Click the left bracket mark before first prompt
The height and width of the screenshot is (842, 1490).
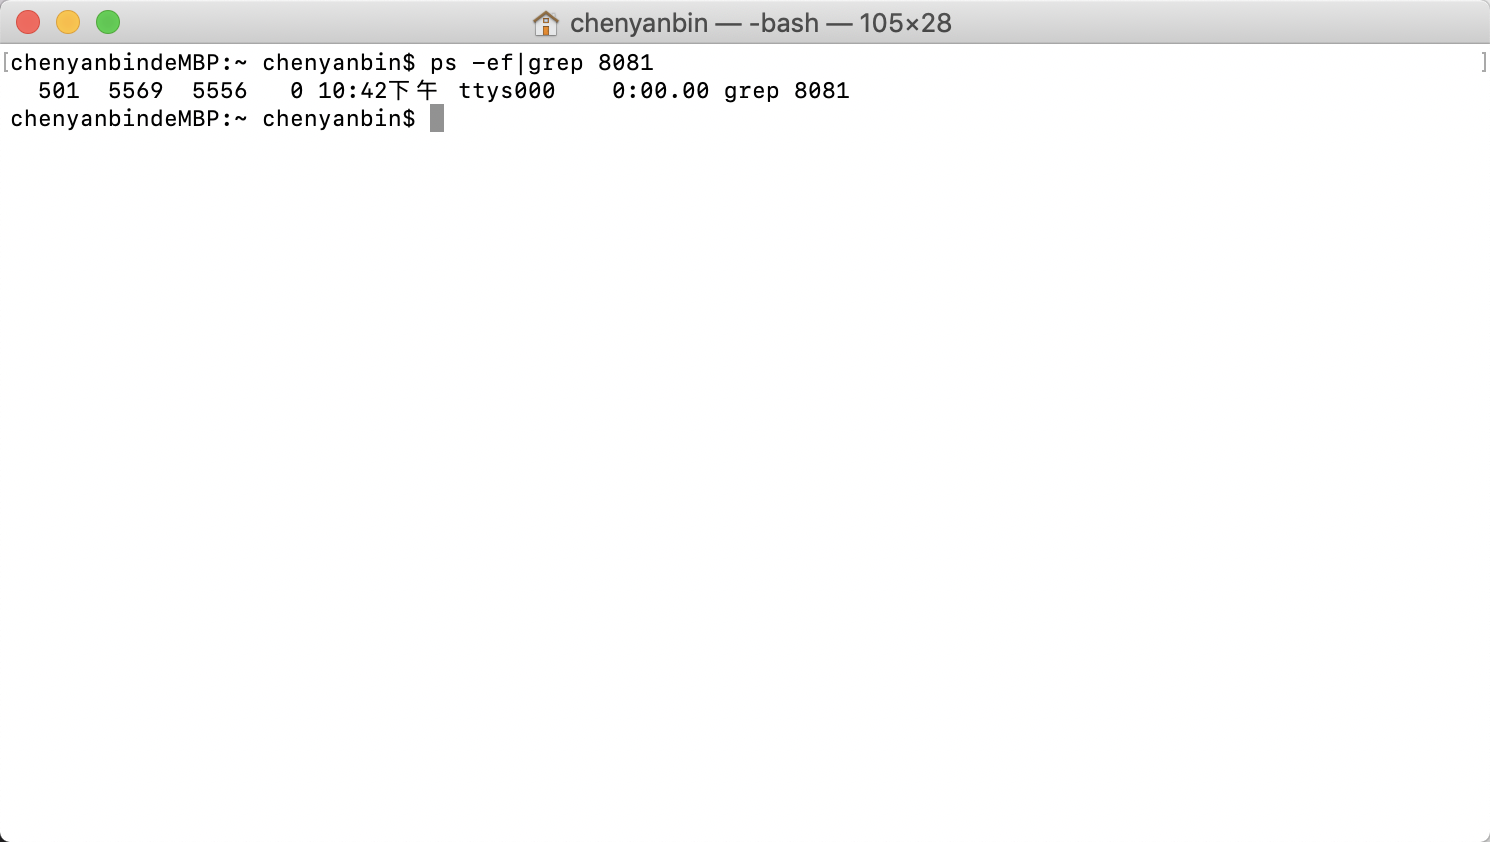coord(6,63)
